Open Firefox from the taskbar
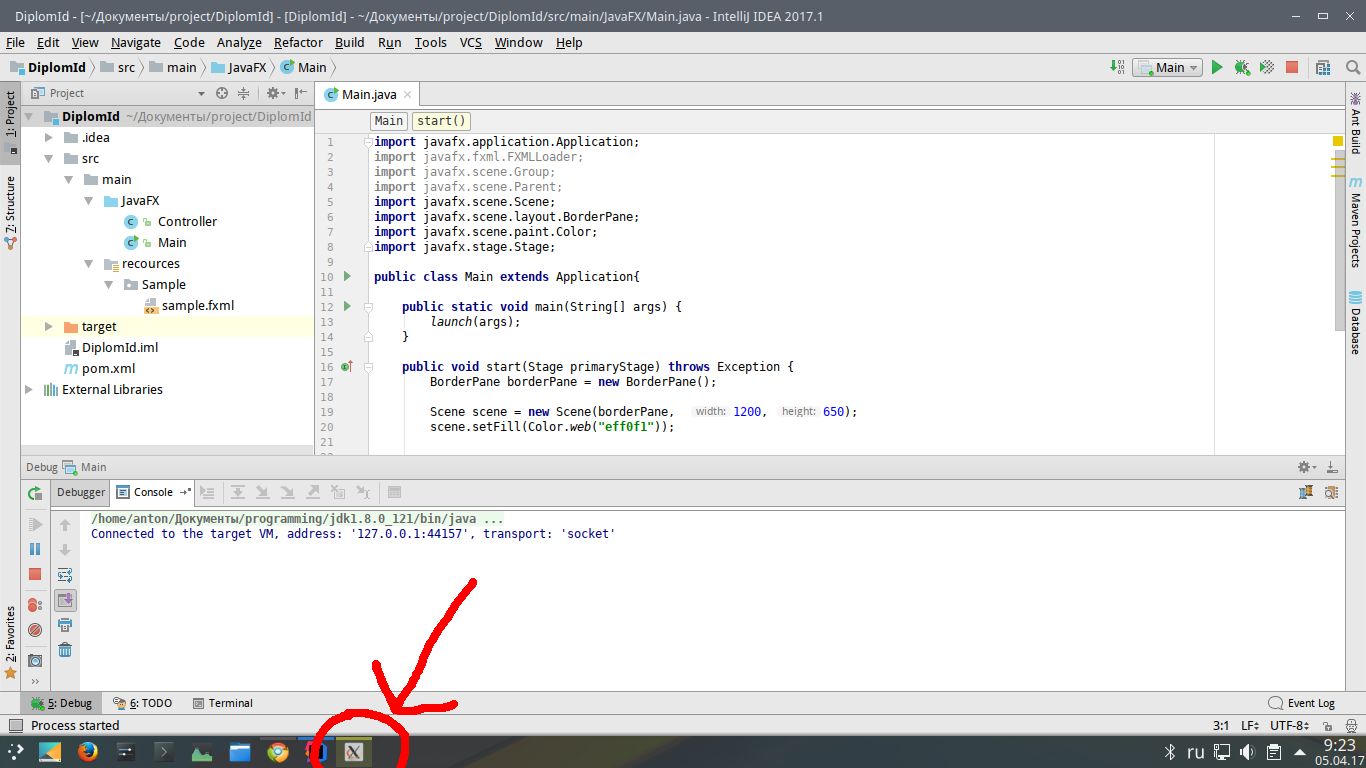The width and height of the screenshot is (1366, 768). (88, 751)
